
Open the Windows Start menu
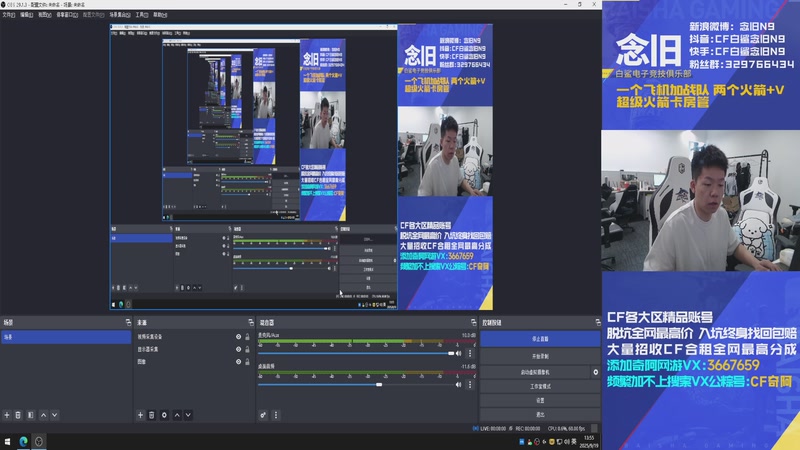pyautogui.click(x=7, y=441)
